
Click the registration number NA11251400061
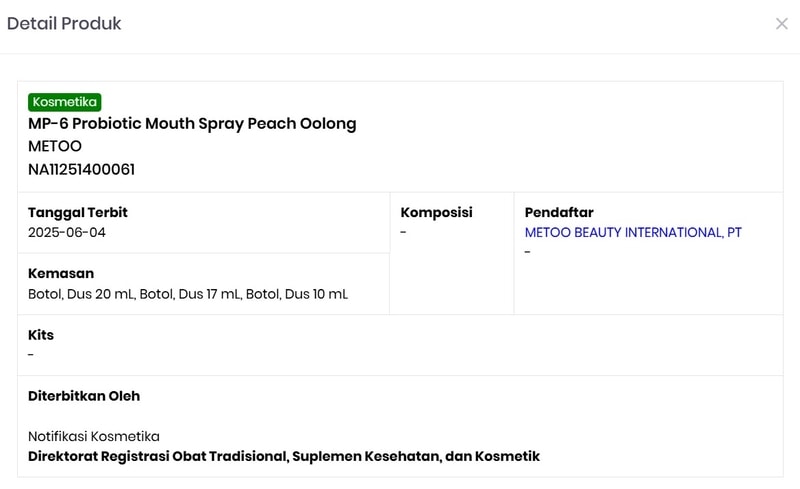point(81,170)
